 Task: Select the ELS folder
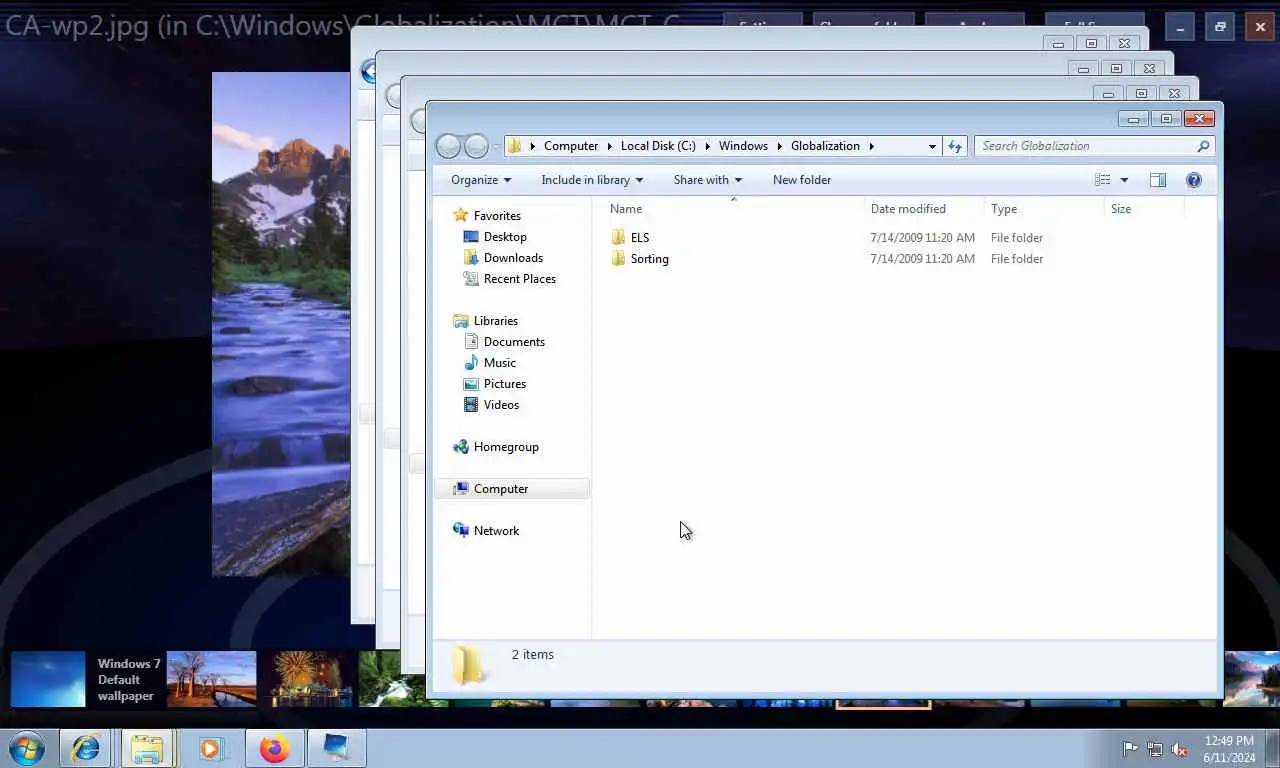click(x=640, y=237)
